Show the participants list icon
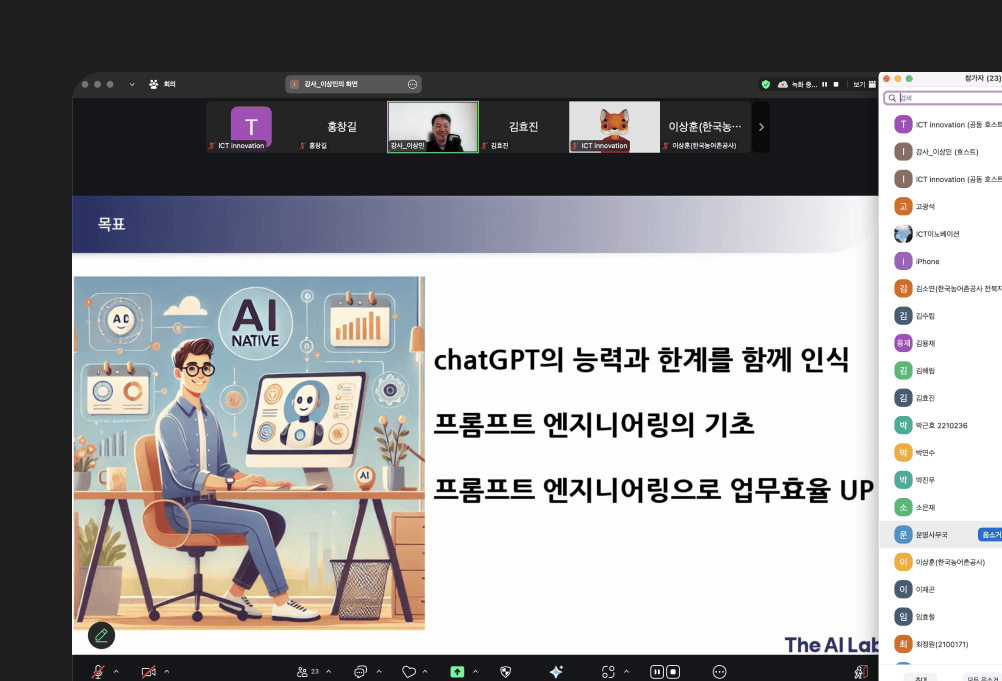The height and width of the screenshot is (681, 1002). [x=304, y=672]
